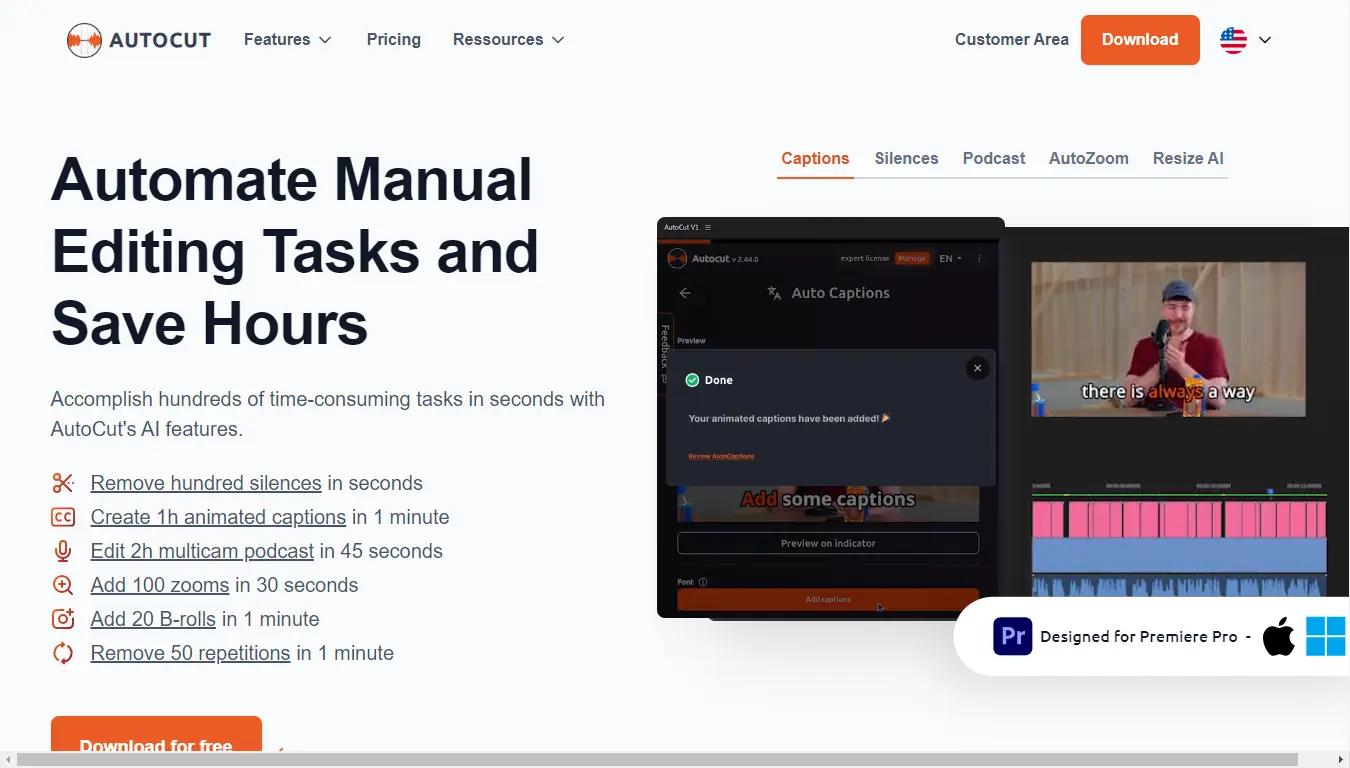
Task: Open Edit 2h multicam podcast link
Action: click(x=202, y=551)
